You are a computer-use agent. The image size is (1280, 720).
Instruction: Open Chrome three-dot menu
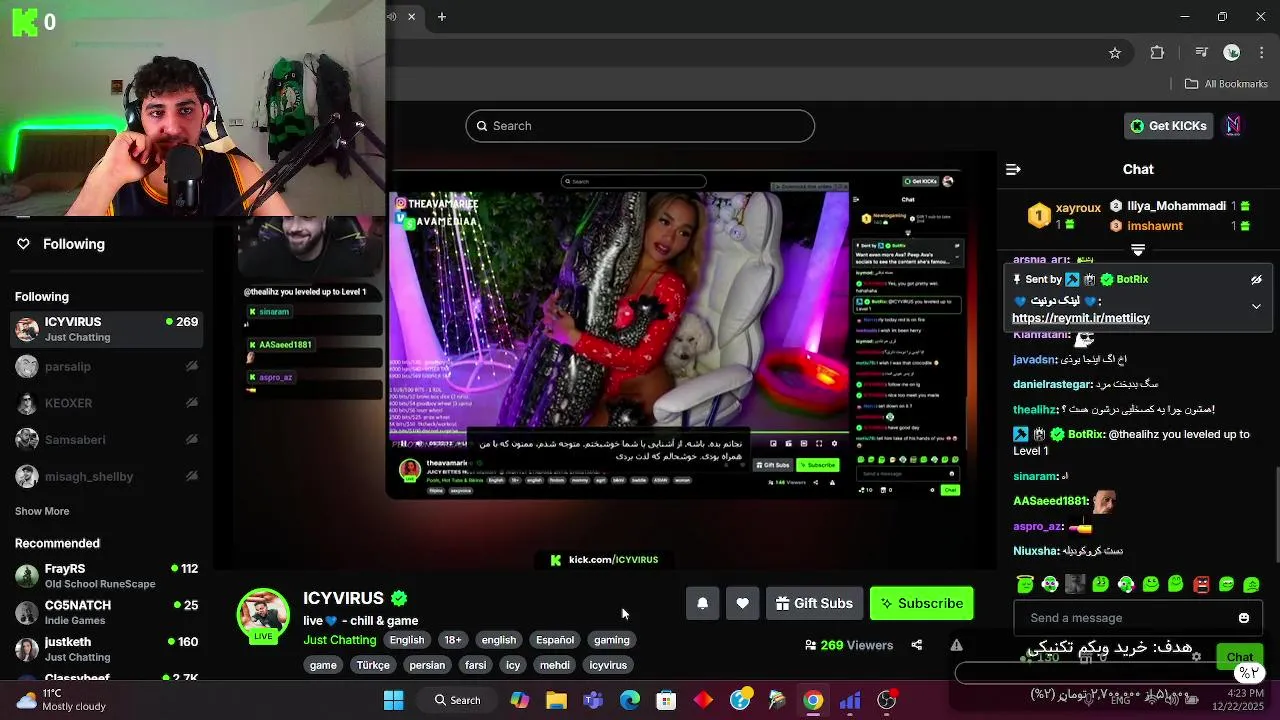pyautogui.click(x=1261, y=53)
